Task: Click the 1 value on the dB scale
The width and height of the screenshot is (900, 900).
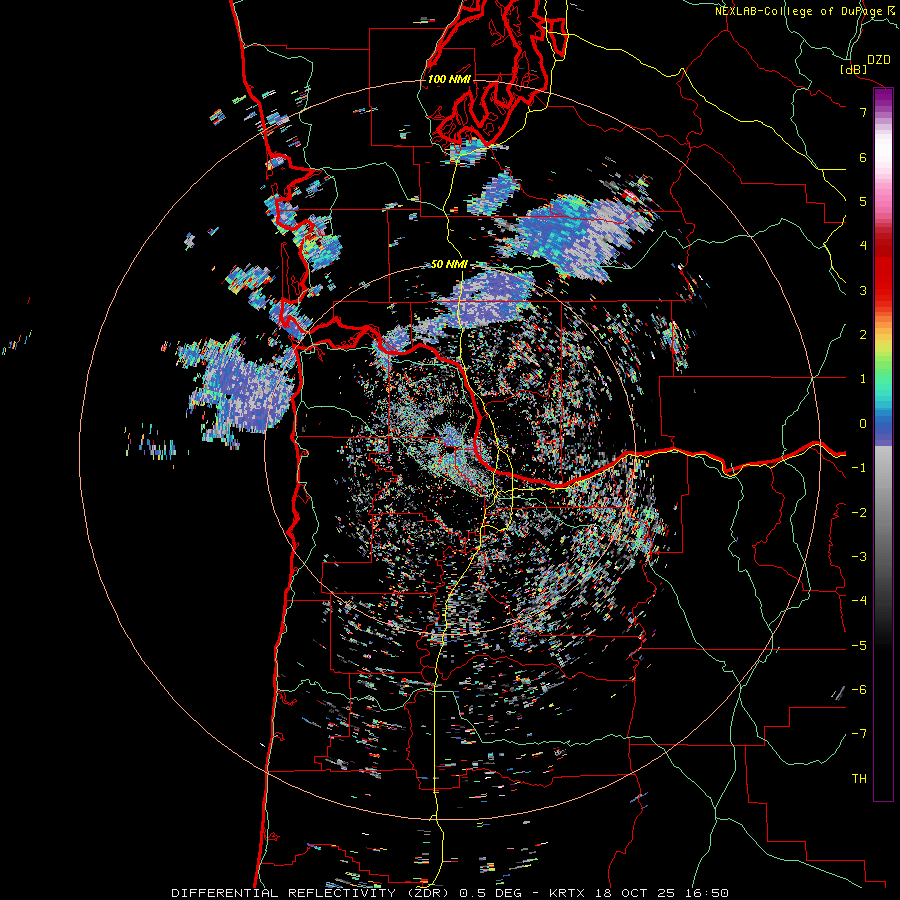Action: tap(863, 379)
